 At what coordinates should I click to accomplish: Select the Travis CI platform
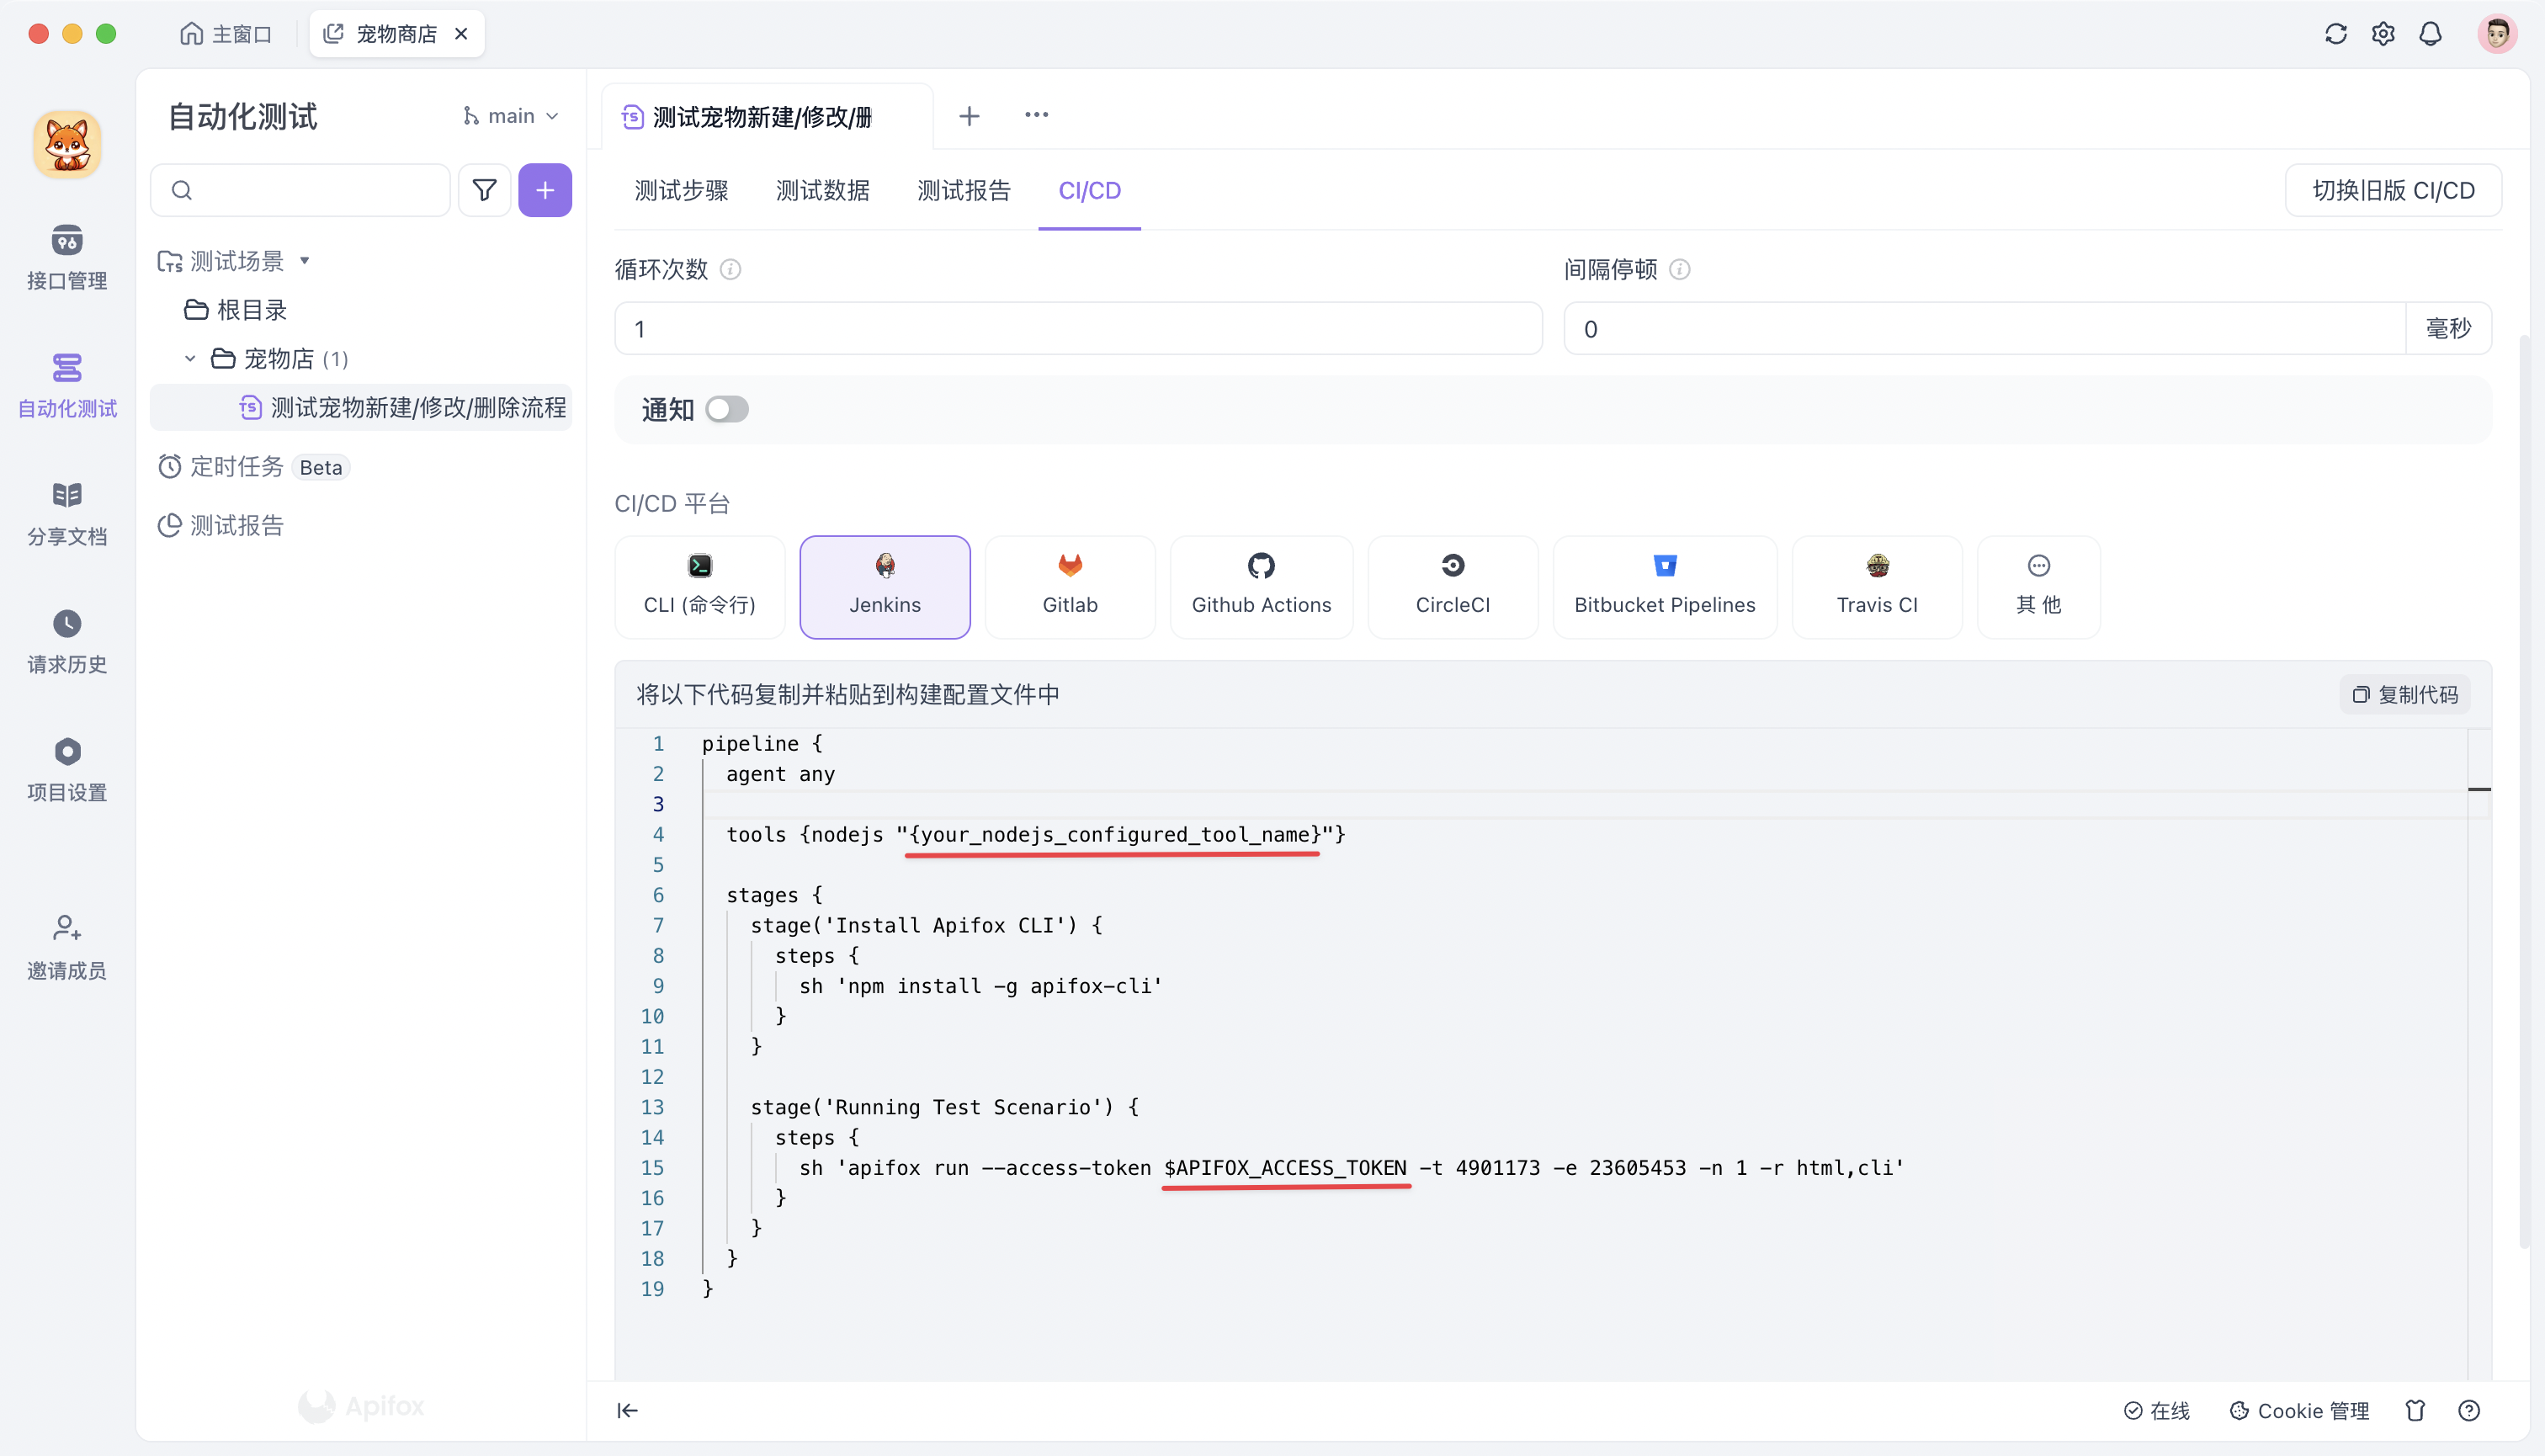[1876, 586]
